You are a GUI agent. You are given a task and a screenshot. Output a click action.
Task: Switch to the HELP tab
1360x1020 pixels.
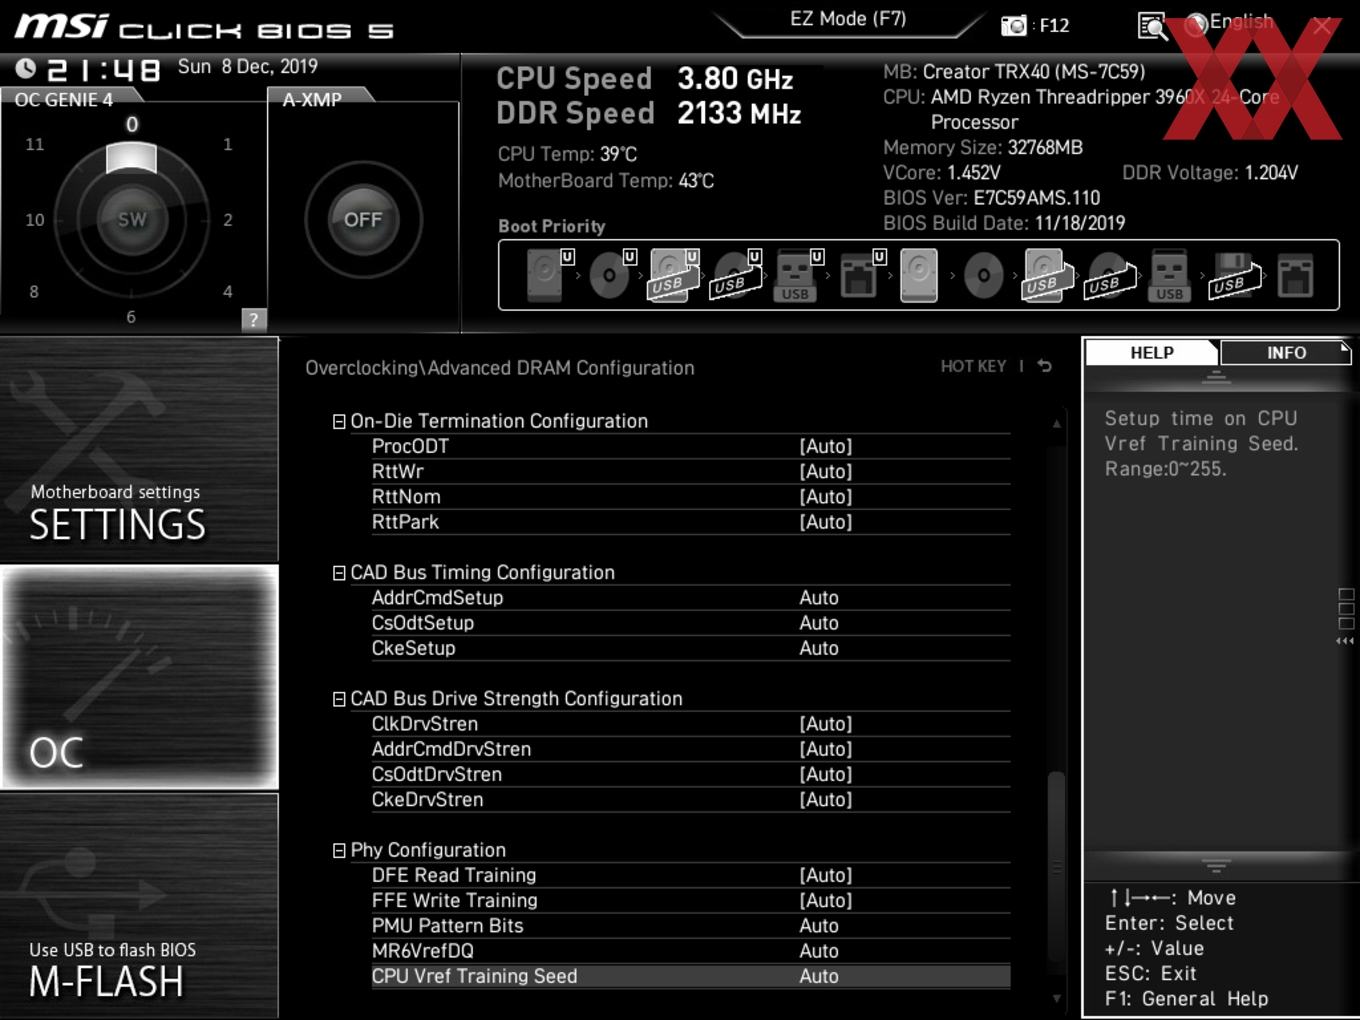coord(1151,353)
